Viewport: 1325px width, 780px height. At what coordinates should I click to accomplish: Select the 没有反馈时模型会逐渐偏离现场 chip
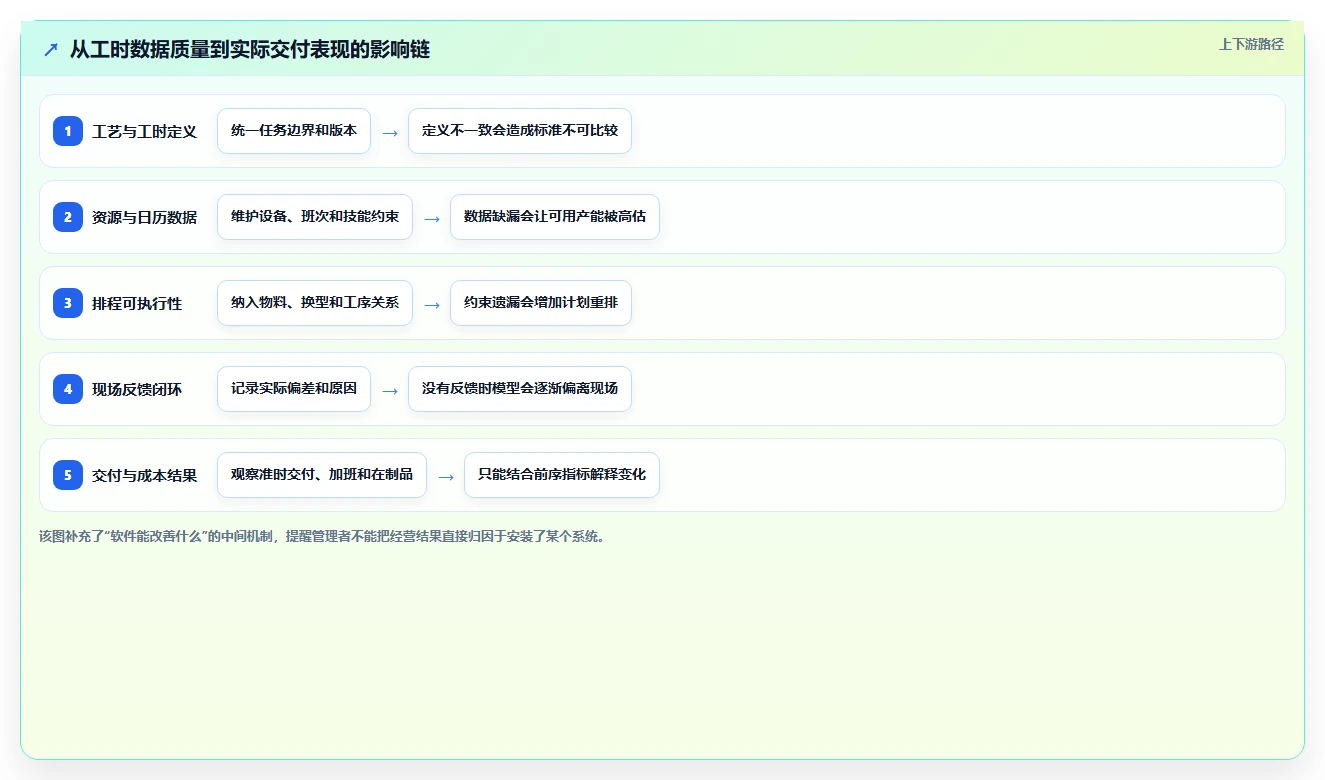(x=520, y=389)
